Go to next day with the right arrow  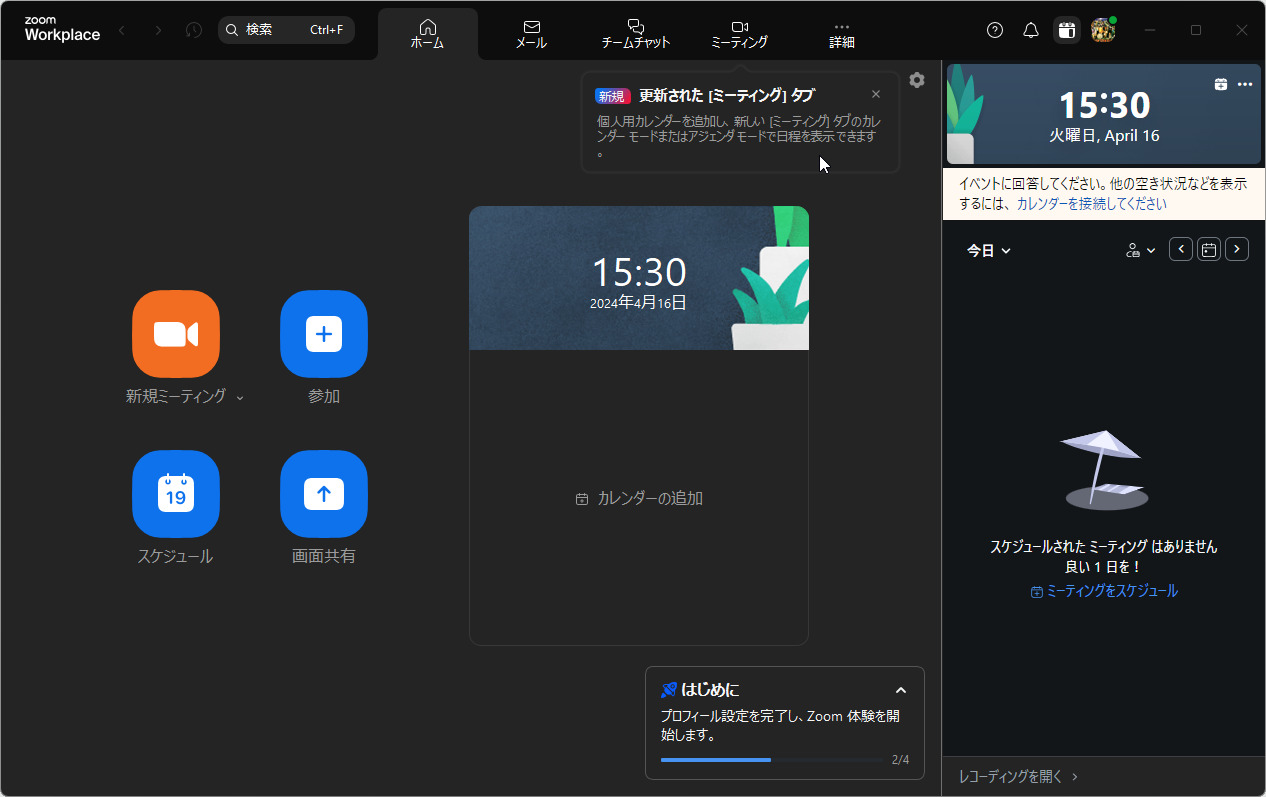pos(1236,248)
